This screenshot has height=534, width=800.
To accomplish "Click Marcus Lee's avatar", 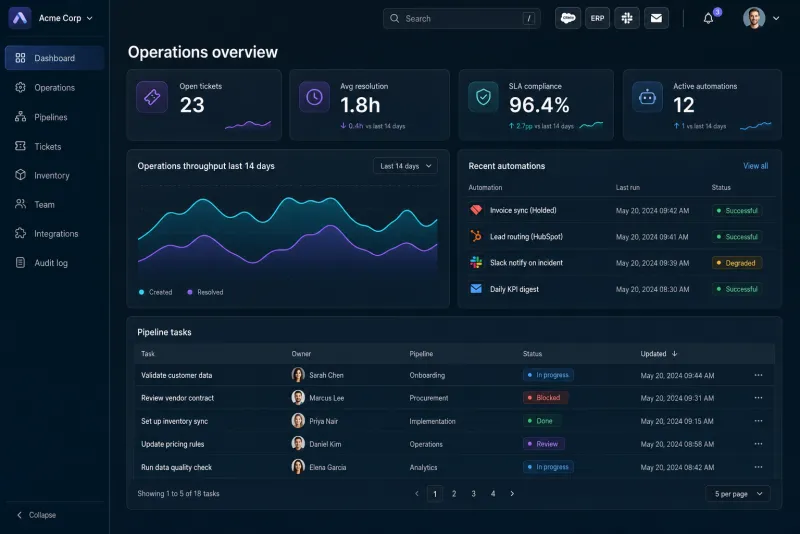I will [x=298, y=397].
